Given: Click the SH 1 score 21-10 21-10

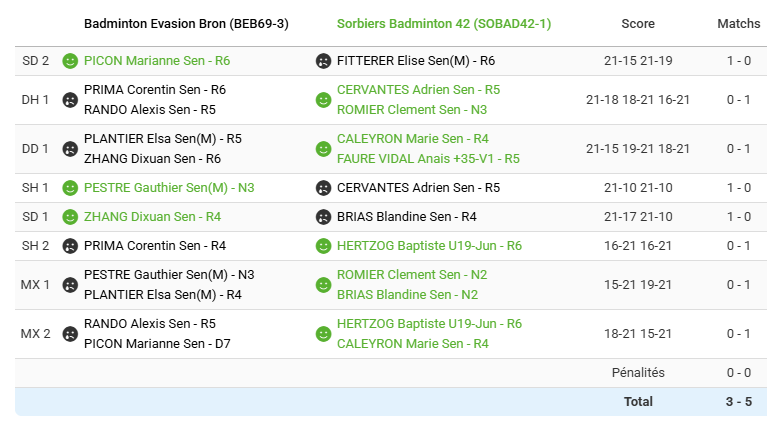Looking at the screenshot, I should (638, 188).
